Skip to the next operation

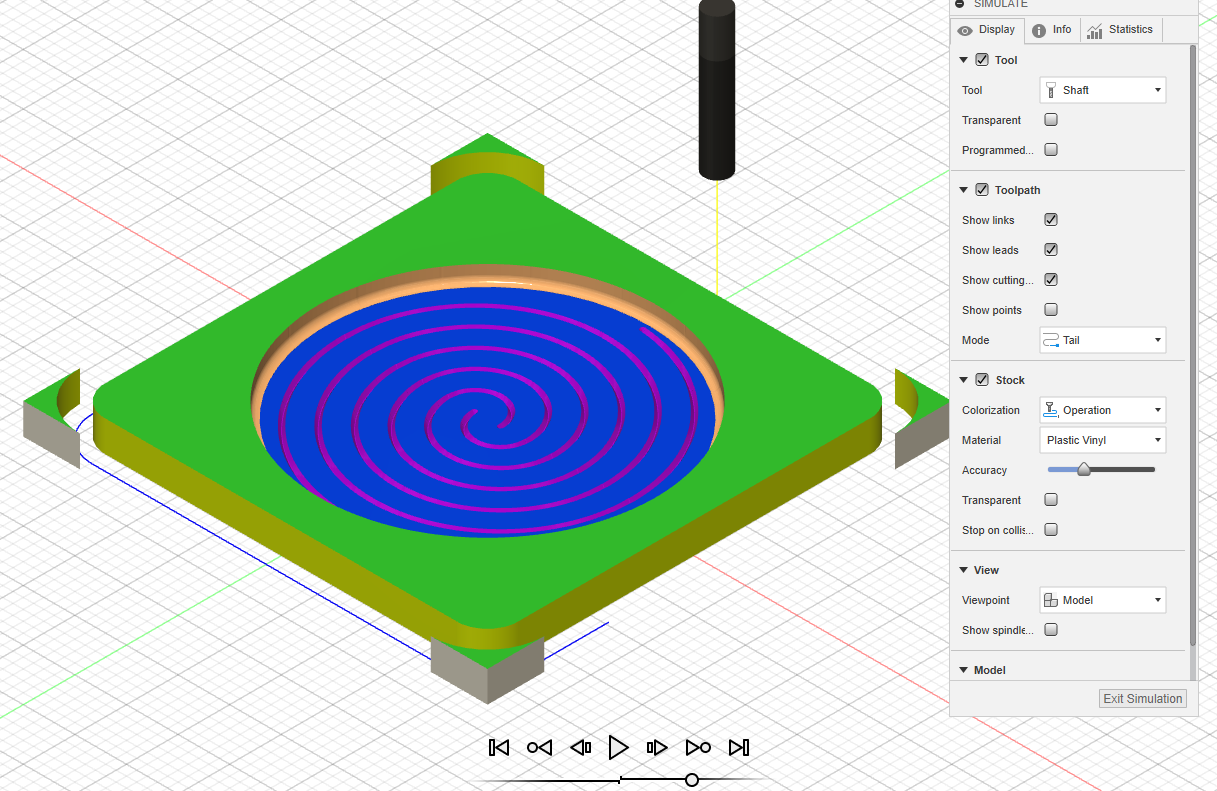[x=698, y=747]
